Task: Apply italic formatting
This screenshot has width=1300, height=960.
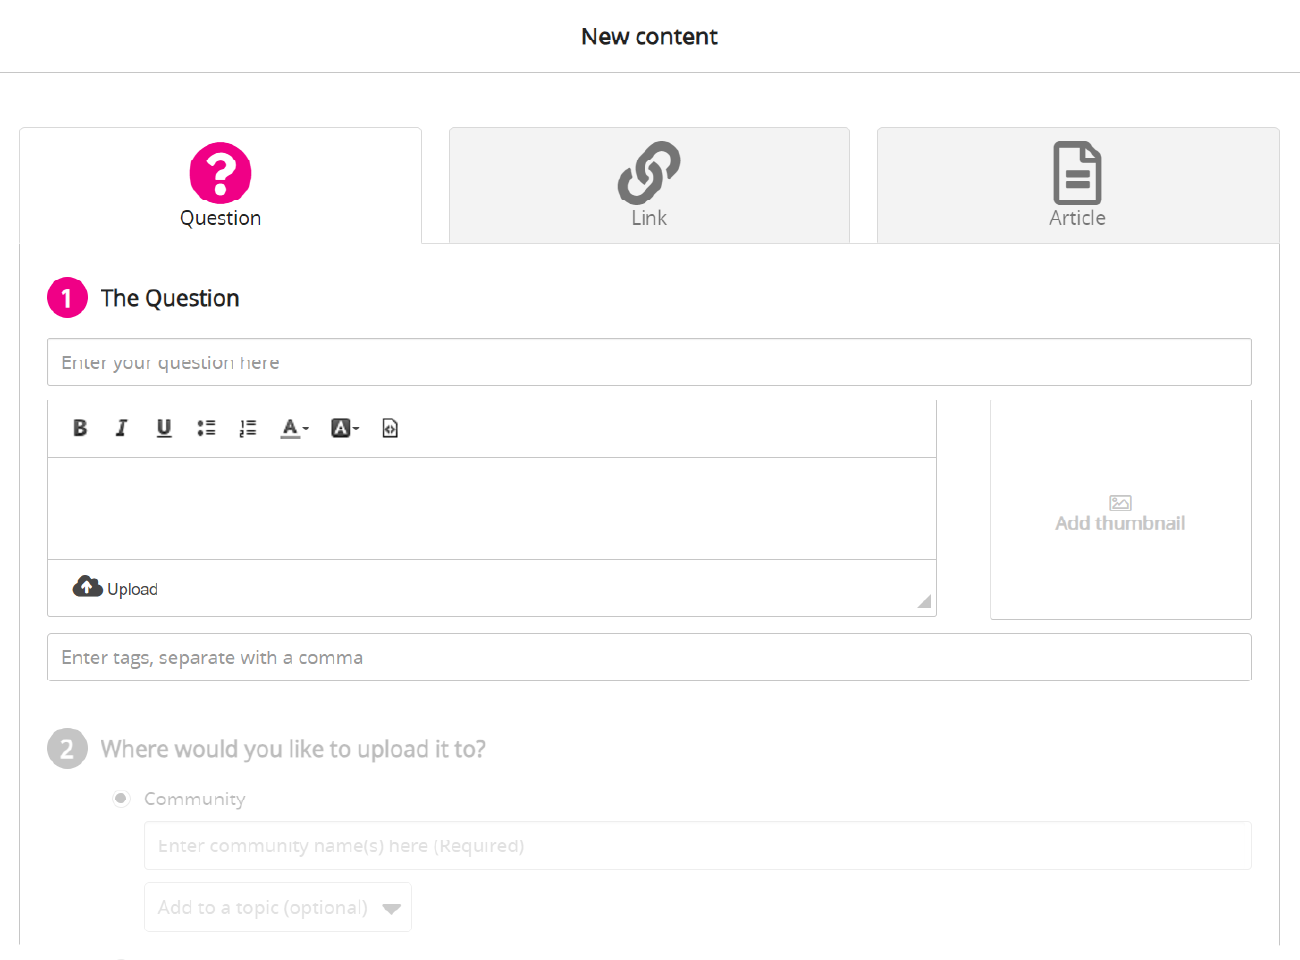Action: [122, 428]
